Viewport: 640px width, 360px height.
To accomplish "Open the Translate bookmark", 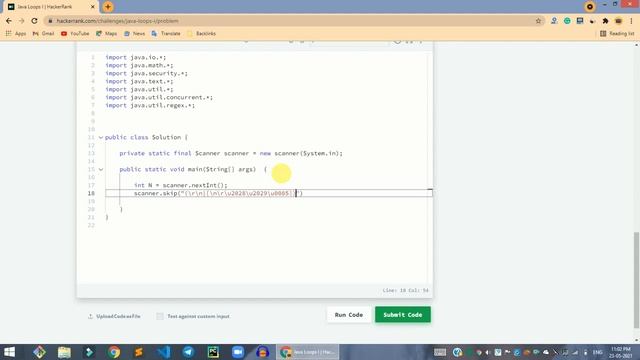I will [x=166, y=33].
